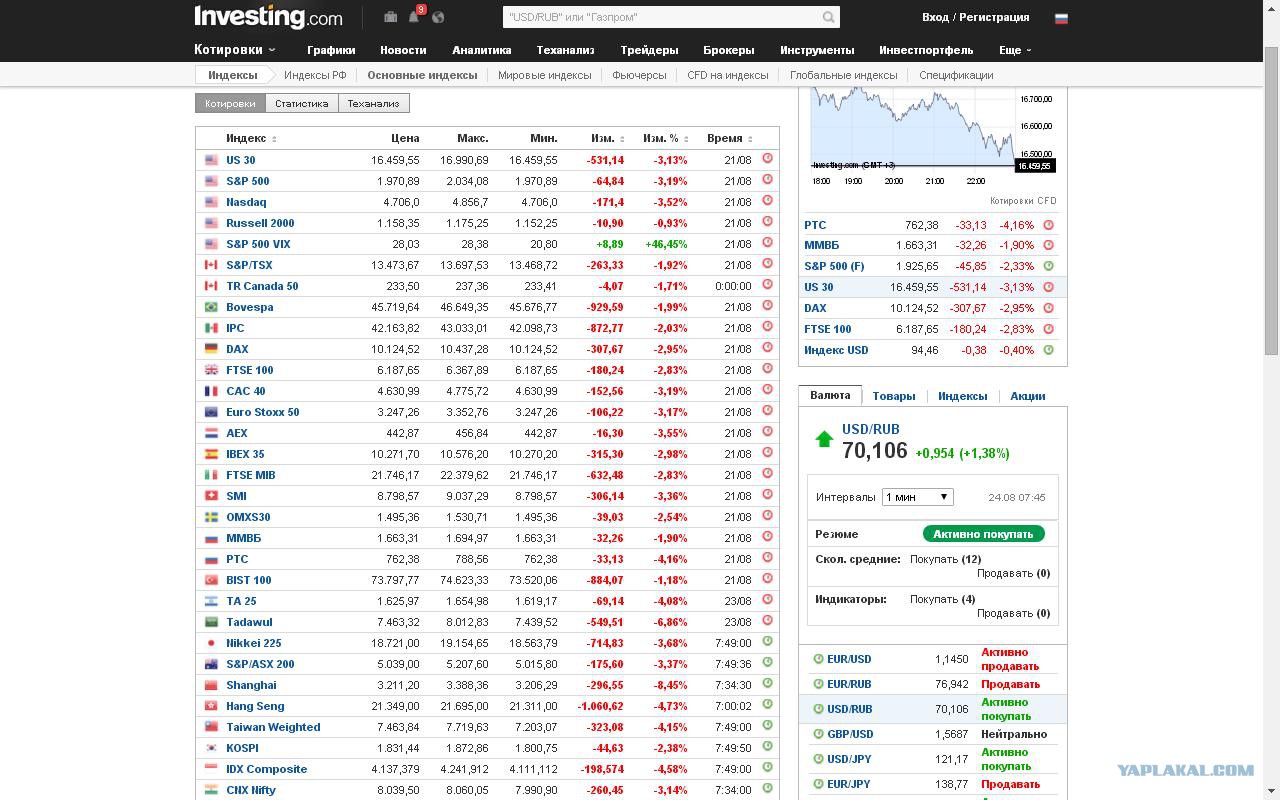Open the Hang Seng index link
This screenshot has width=1280, height=800.
(x=255, y=706)
